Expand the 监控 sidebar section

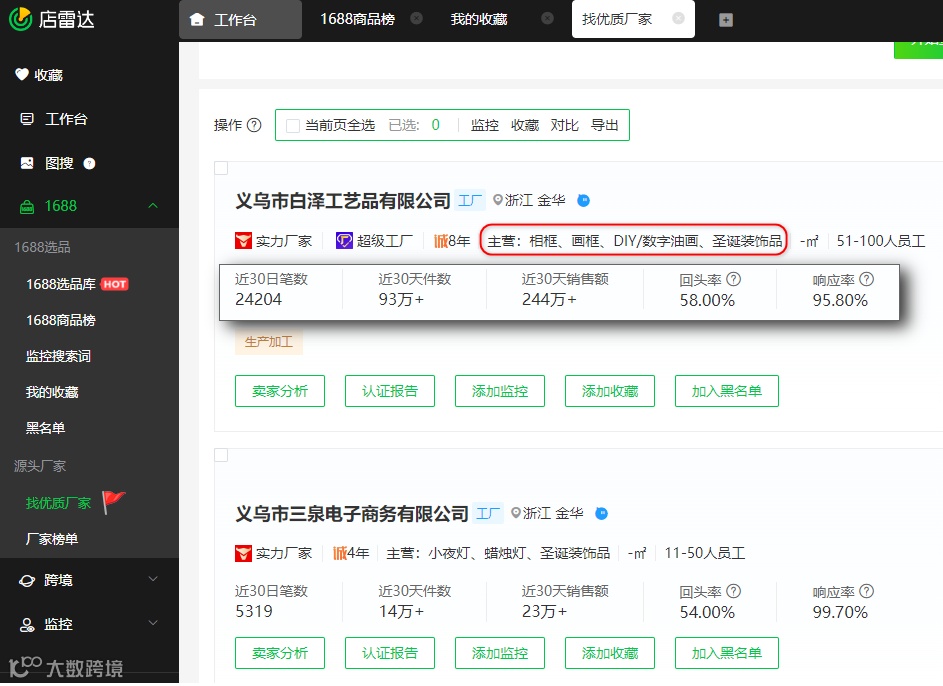(x=153, y=623)
